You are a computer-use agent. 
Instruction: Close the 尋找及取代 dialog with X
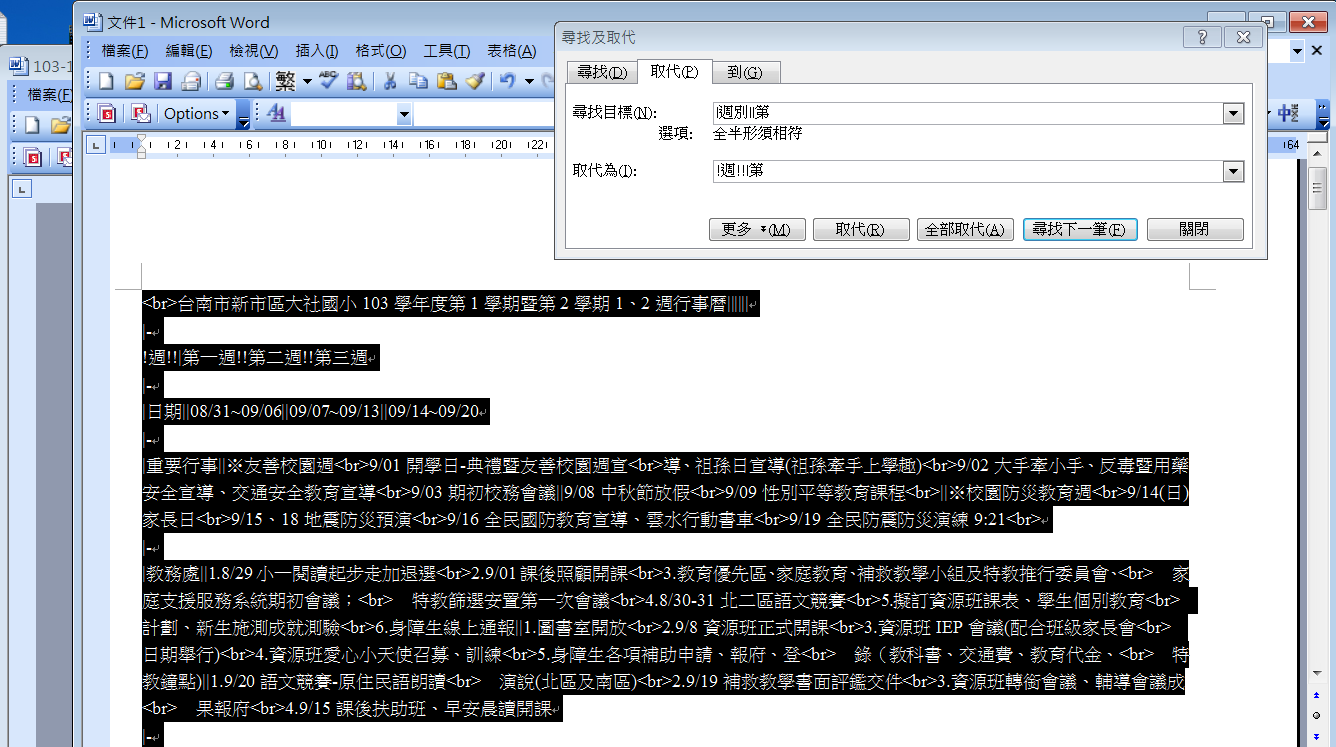point(1243,37)
